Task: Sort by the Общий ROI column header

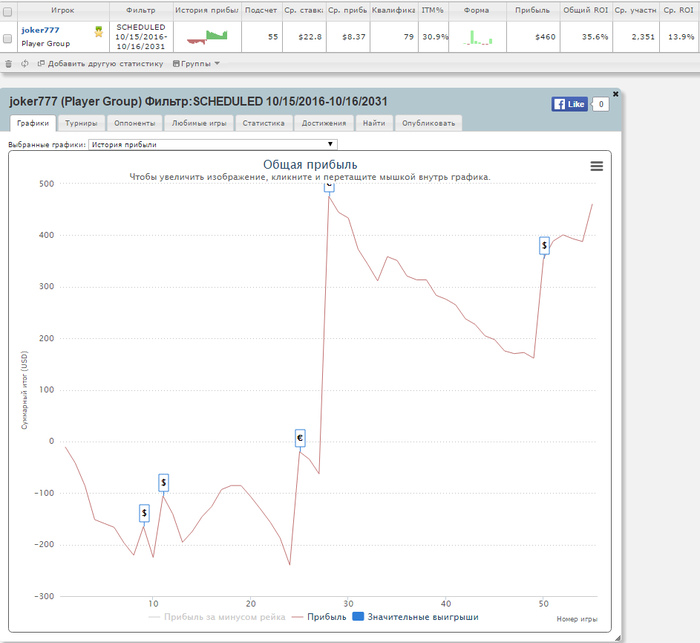Action: [586, 10]
